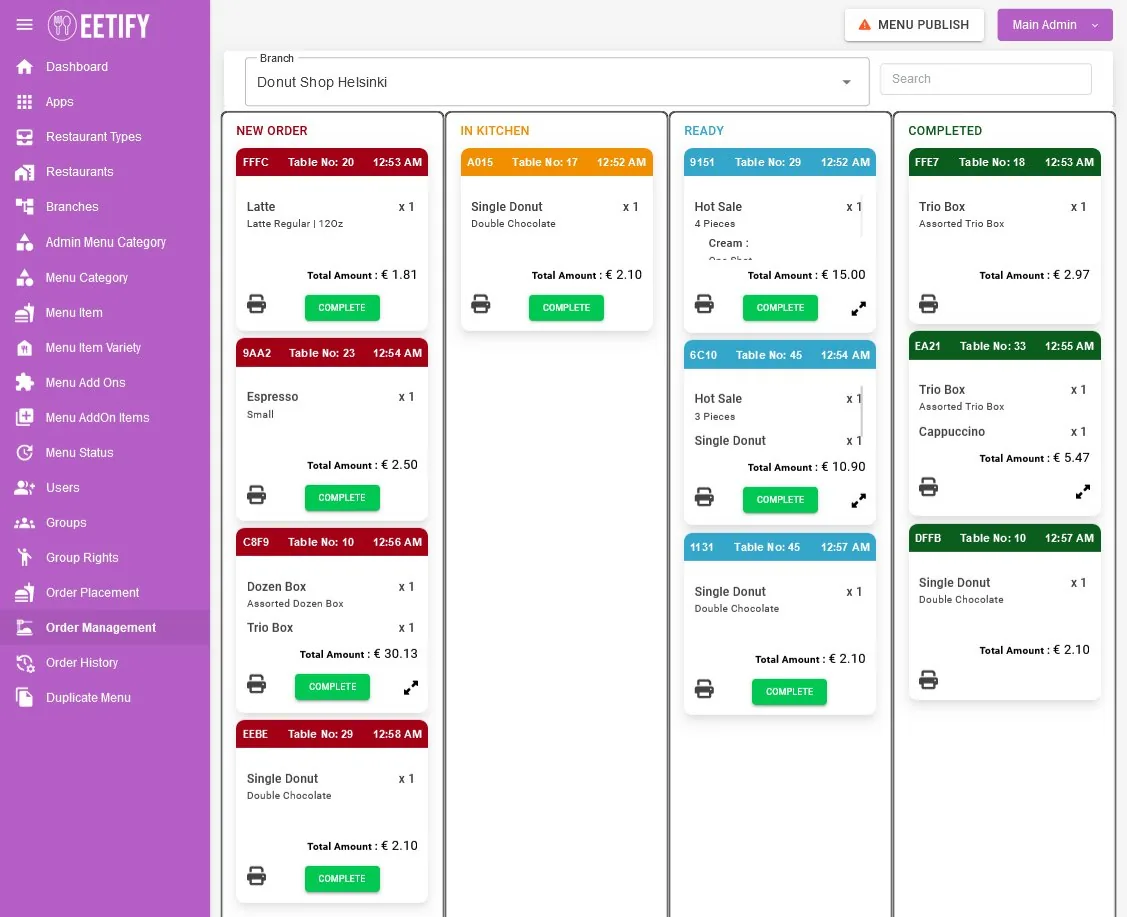Print order 1131 receipt
The width and height of the screenshot is (1127, 917).
(x=704, y=689)
